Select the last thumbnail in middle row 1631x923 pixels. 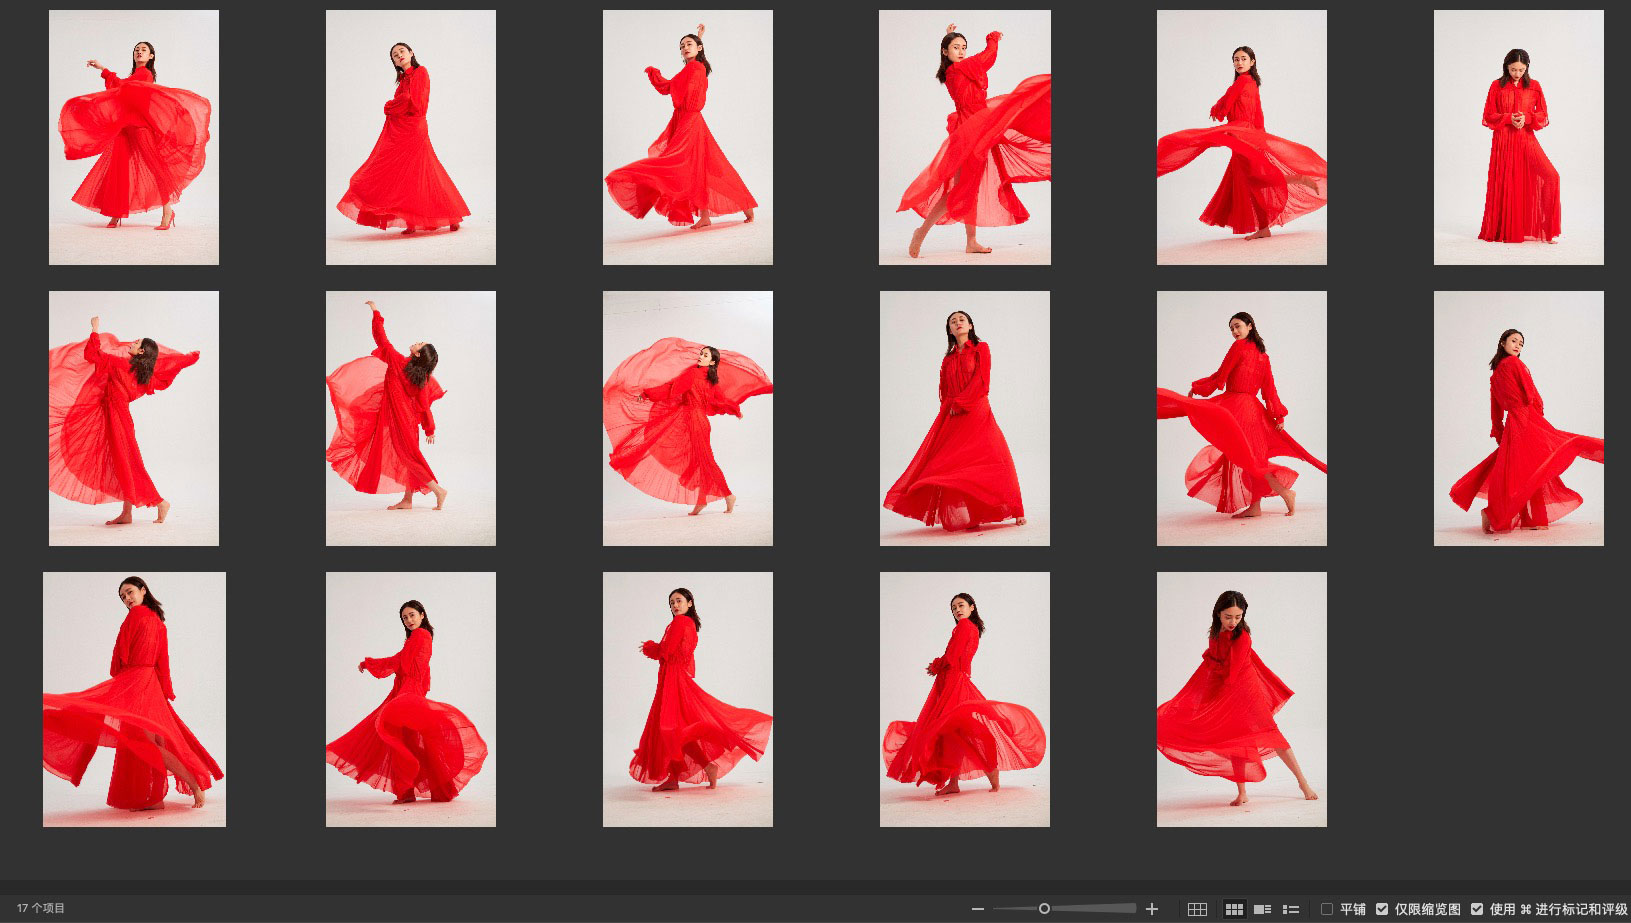coord(1518,418)
